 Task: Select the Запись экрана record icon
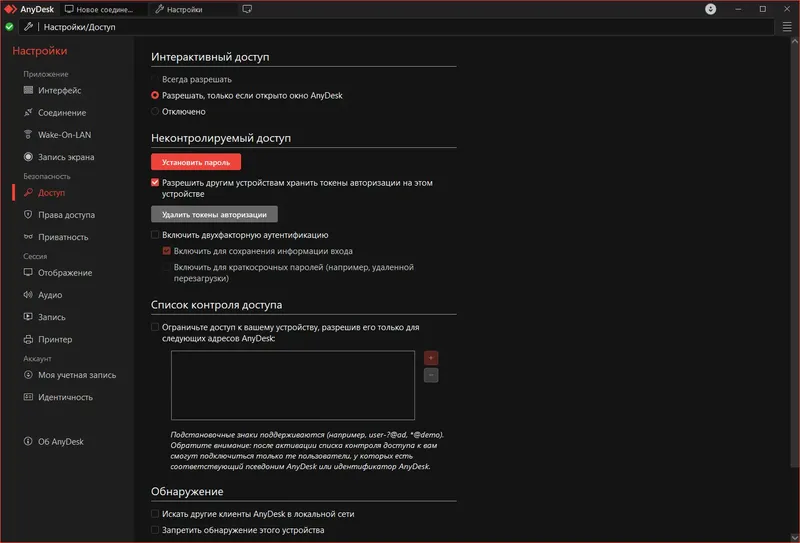pos(28,157)
